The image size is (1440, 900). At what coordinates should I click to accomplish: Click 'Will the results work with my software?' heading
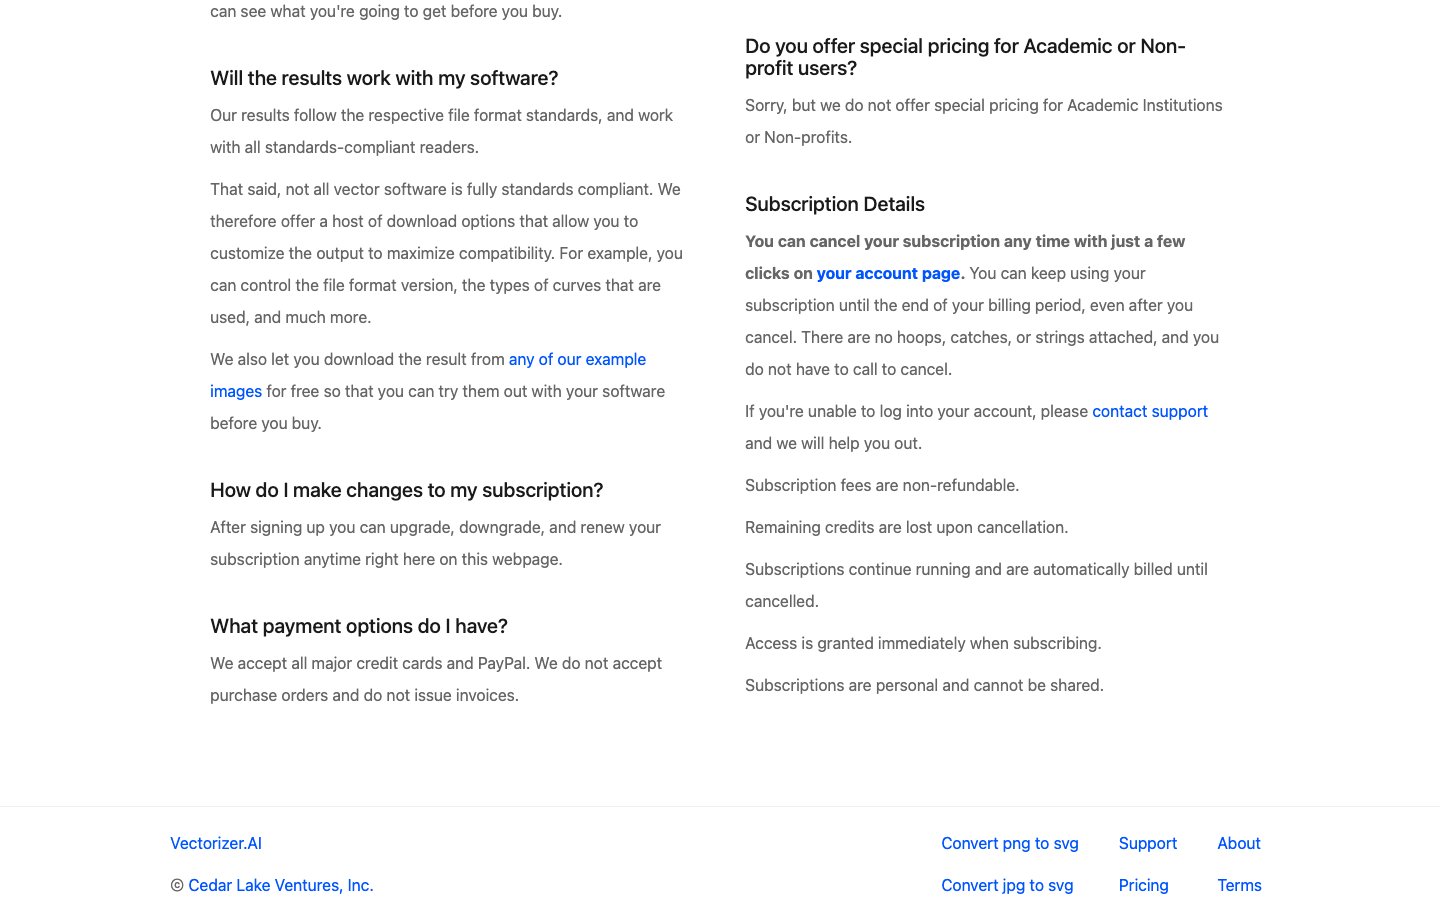point(384,78)
